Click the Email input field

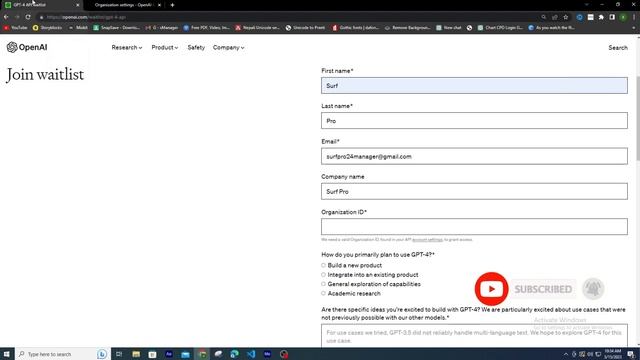tap(474, 156)
